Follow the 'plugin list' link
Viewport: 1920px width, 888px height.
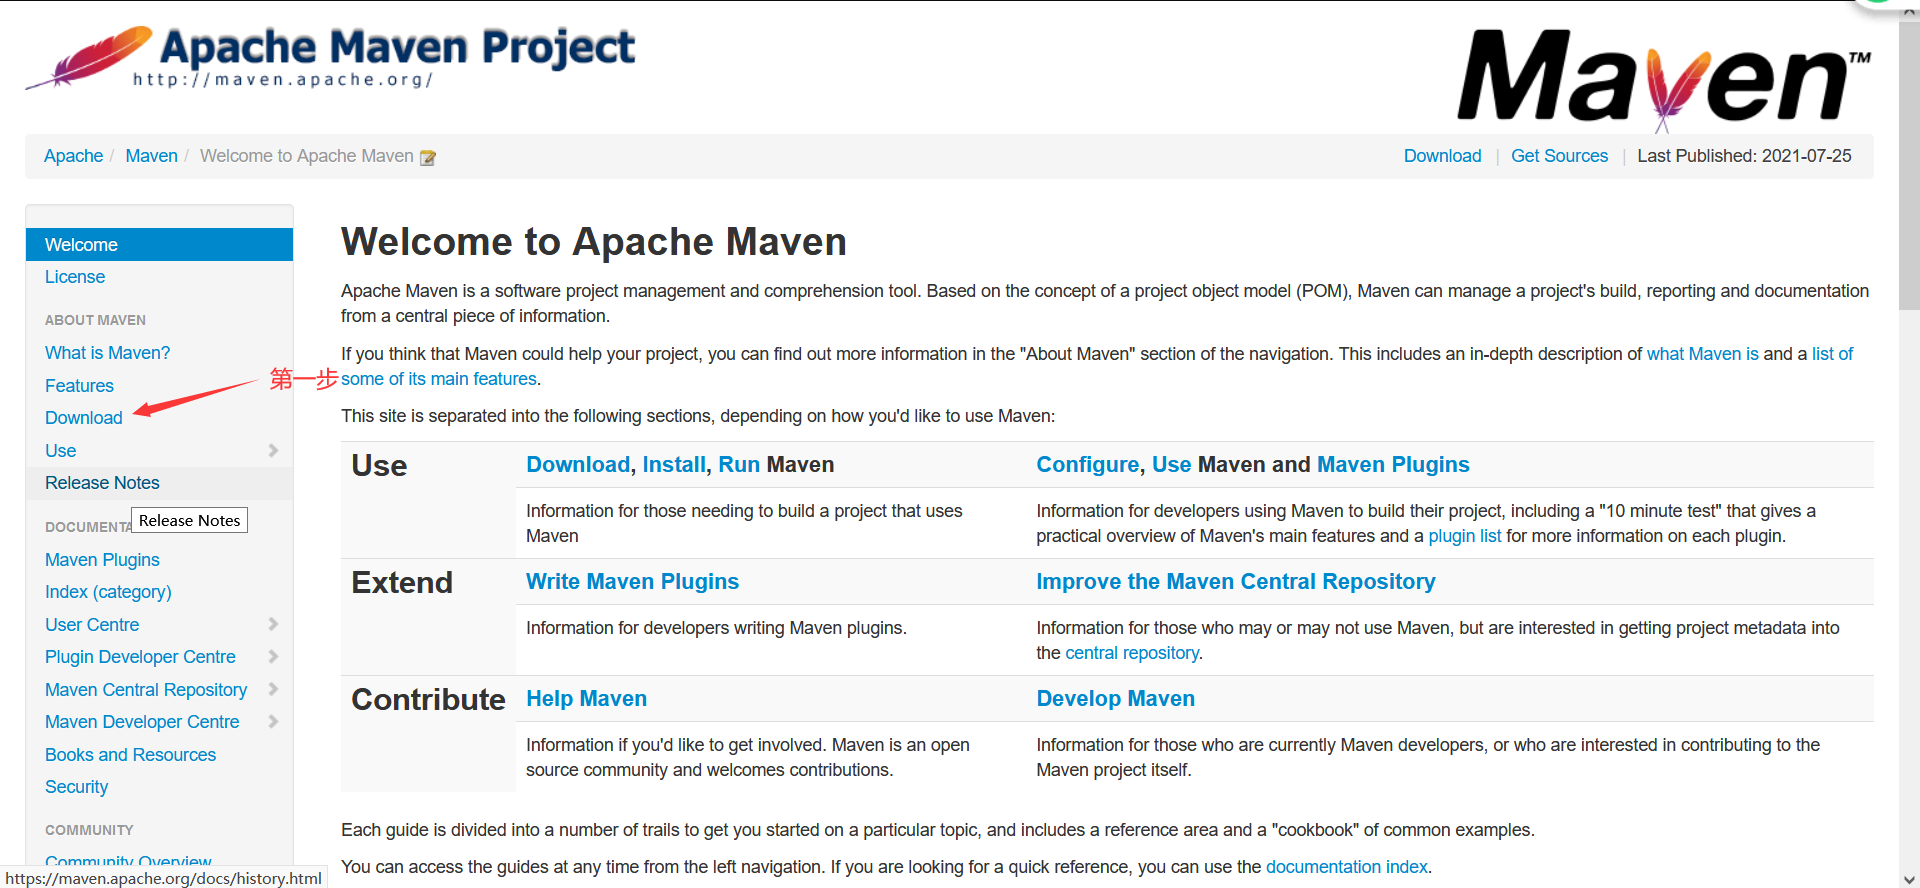pyautogui.click(x=1464, y=536)
